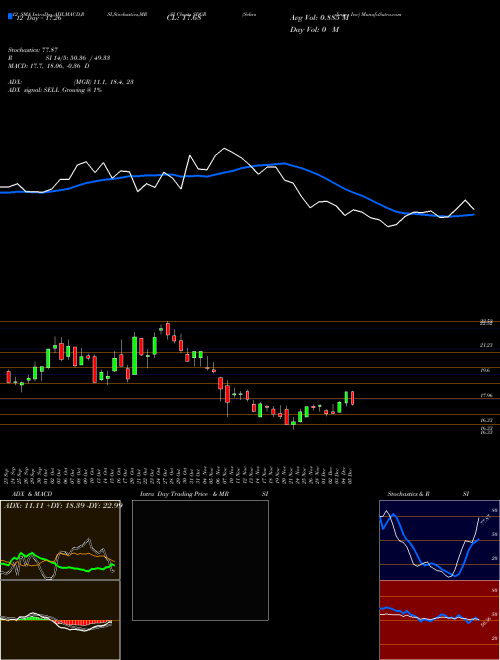Click the blue 12-day SMA legend square
This screenshot has width=500, height=660.
pyautogui.click(x=10, y=16)
